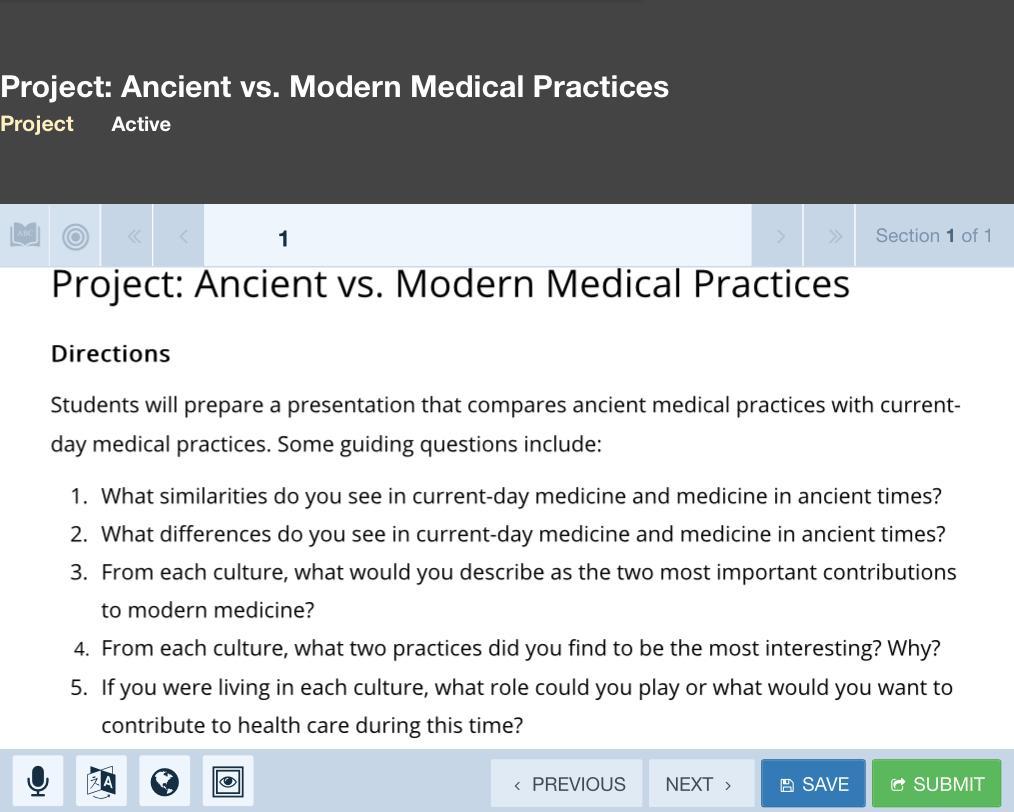Activate the microphone read-aloud tool
Viewport: 1014px width, 812px height.
click(x=38, y=781)
